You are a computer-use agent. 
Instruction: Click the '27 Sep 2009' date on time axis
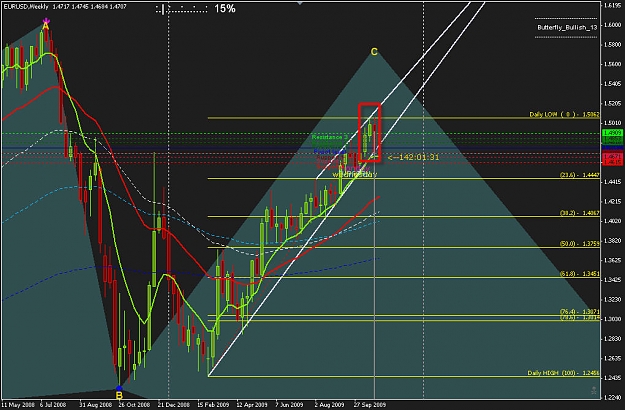[x=370, y=405]
